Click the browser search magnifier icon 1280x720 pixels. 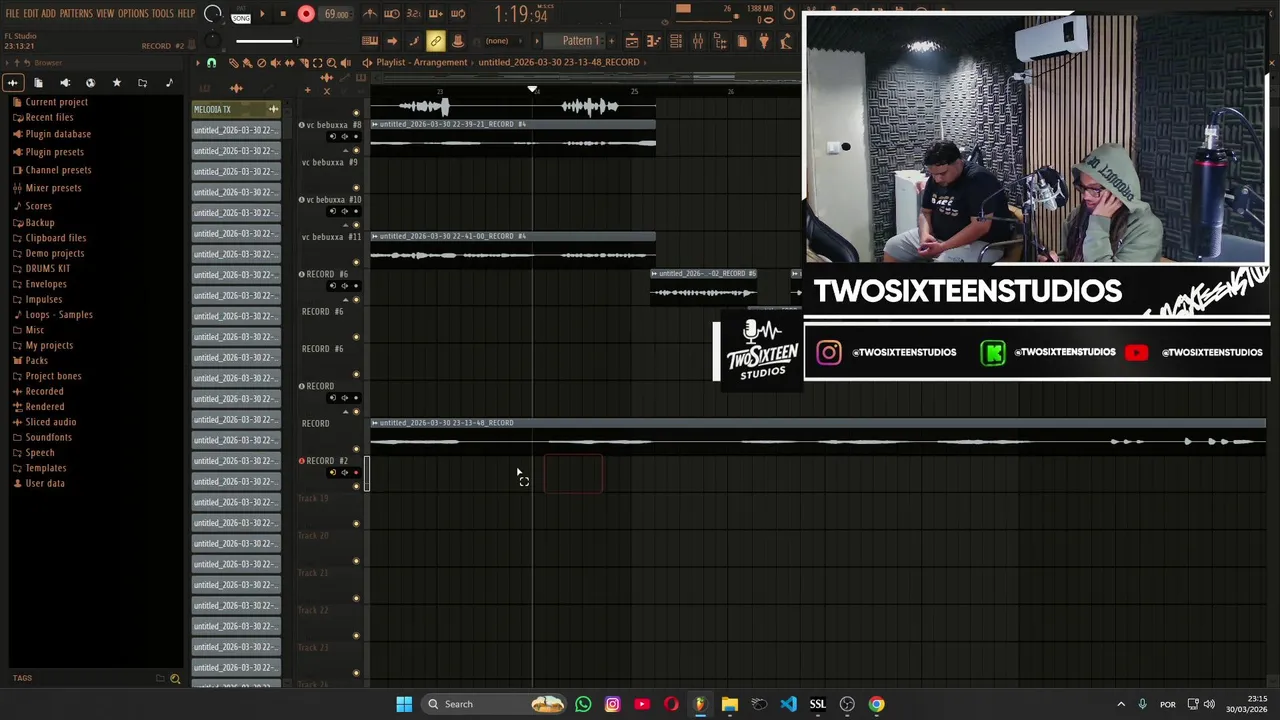[175, 679]
